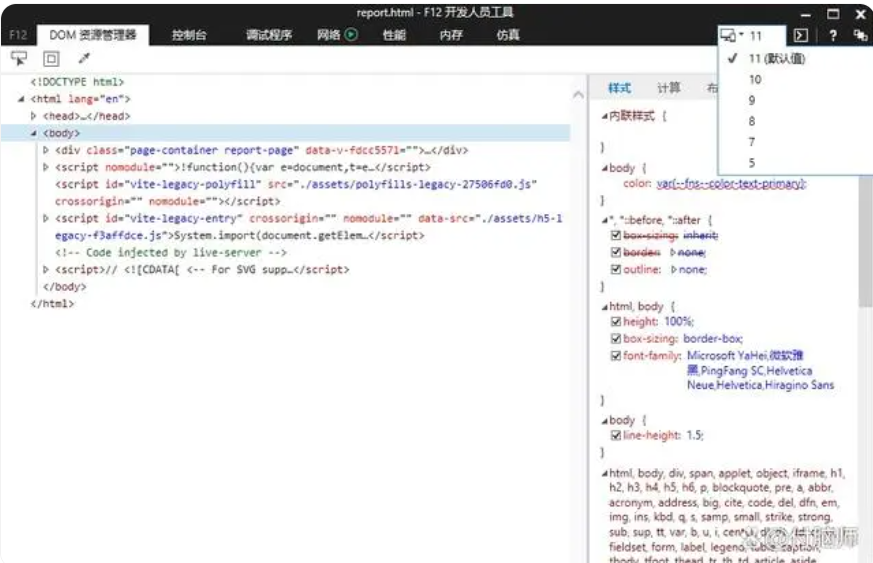Select document mode 8

[x=752, y=121]
